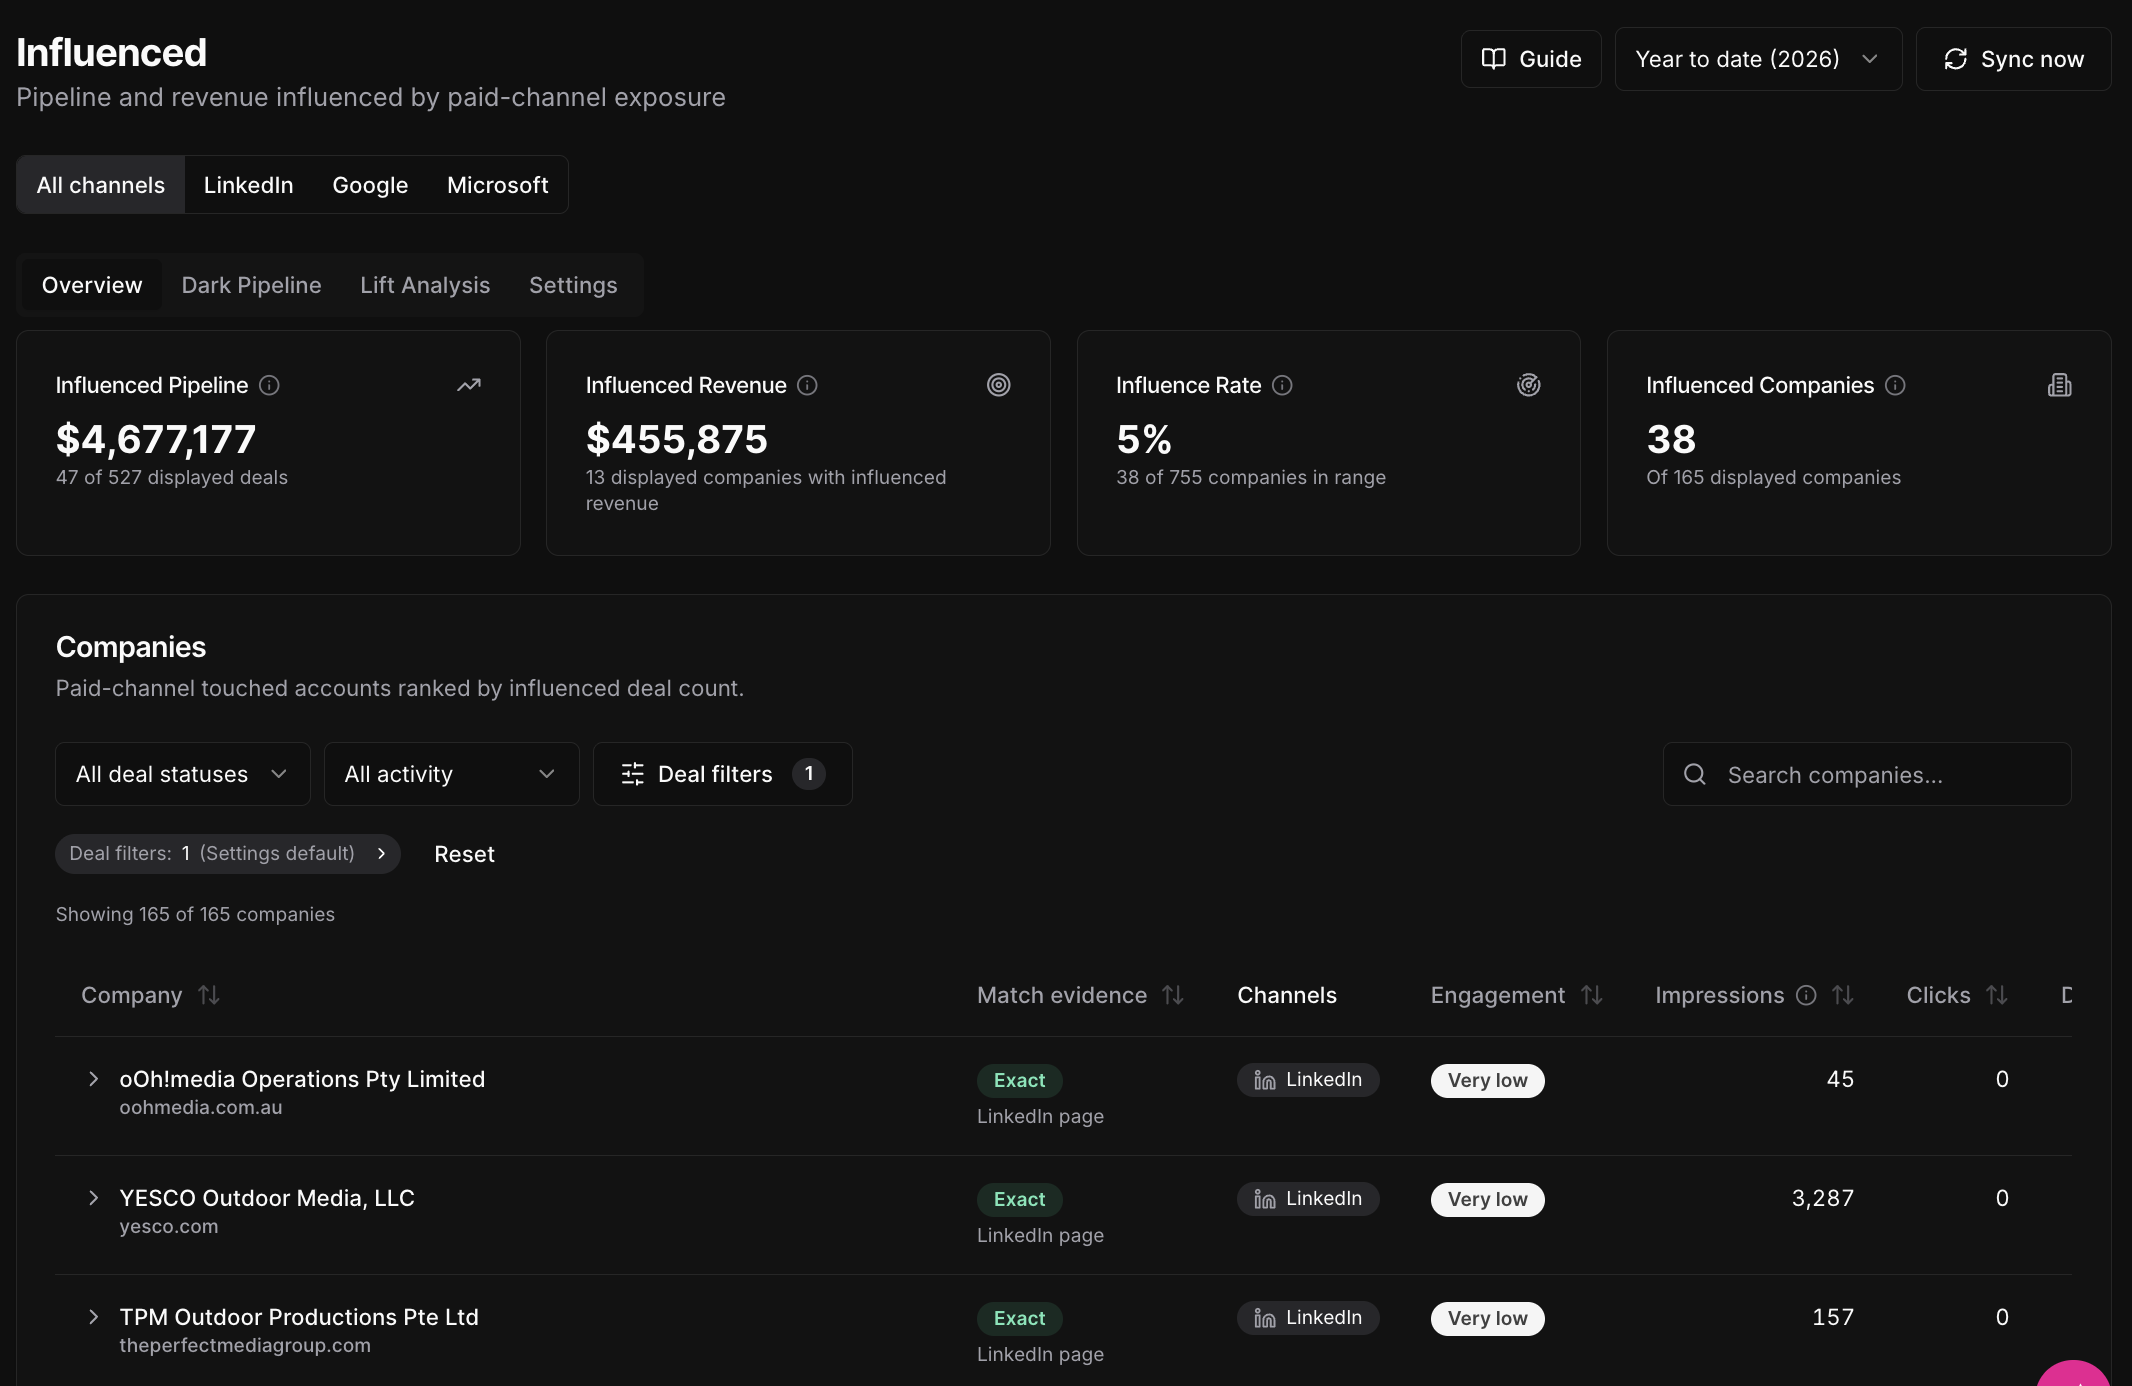Open the Deal filters button
The height and width of the screenshot is (1386, 2132).
pyautogui.click(x=722, y=774)
